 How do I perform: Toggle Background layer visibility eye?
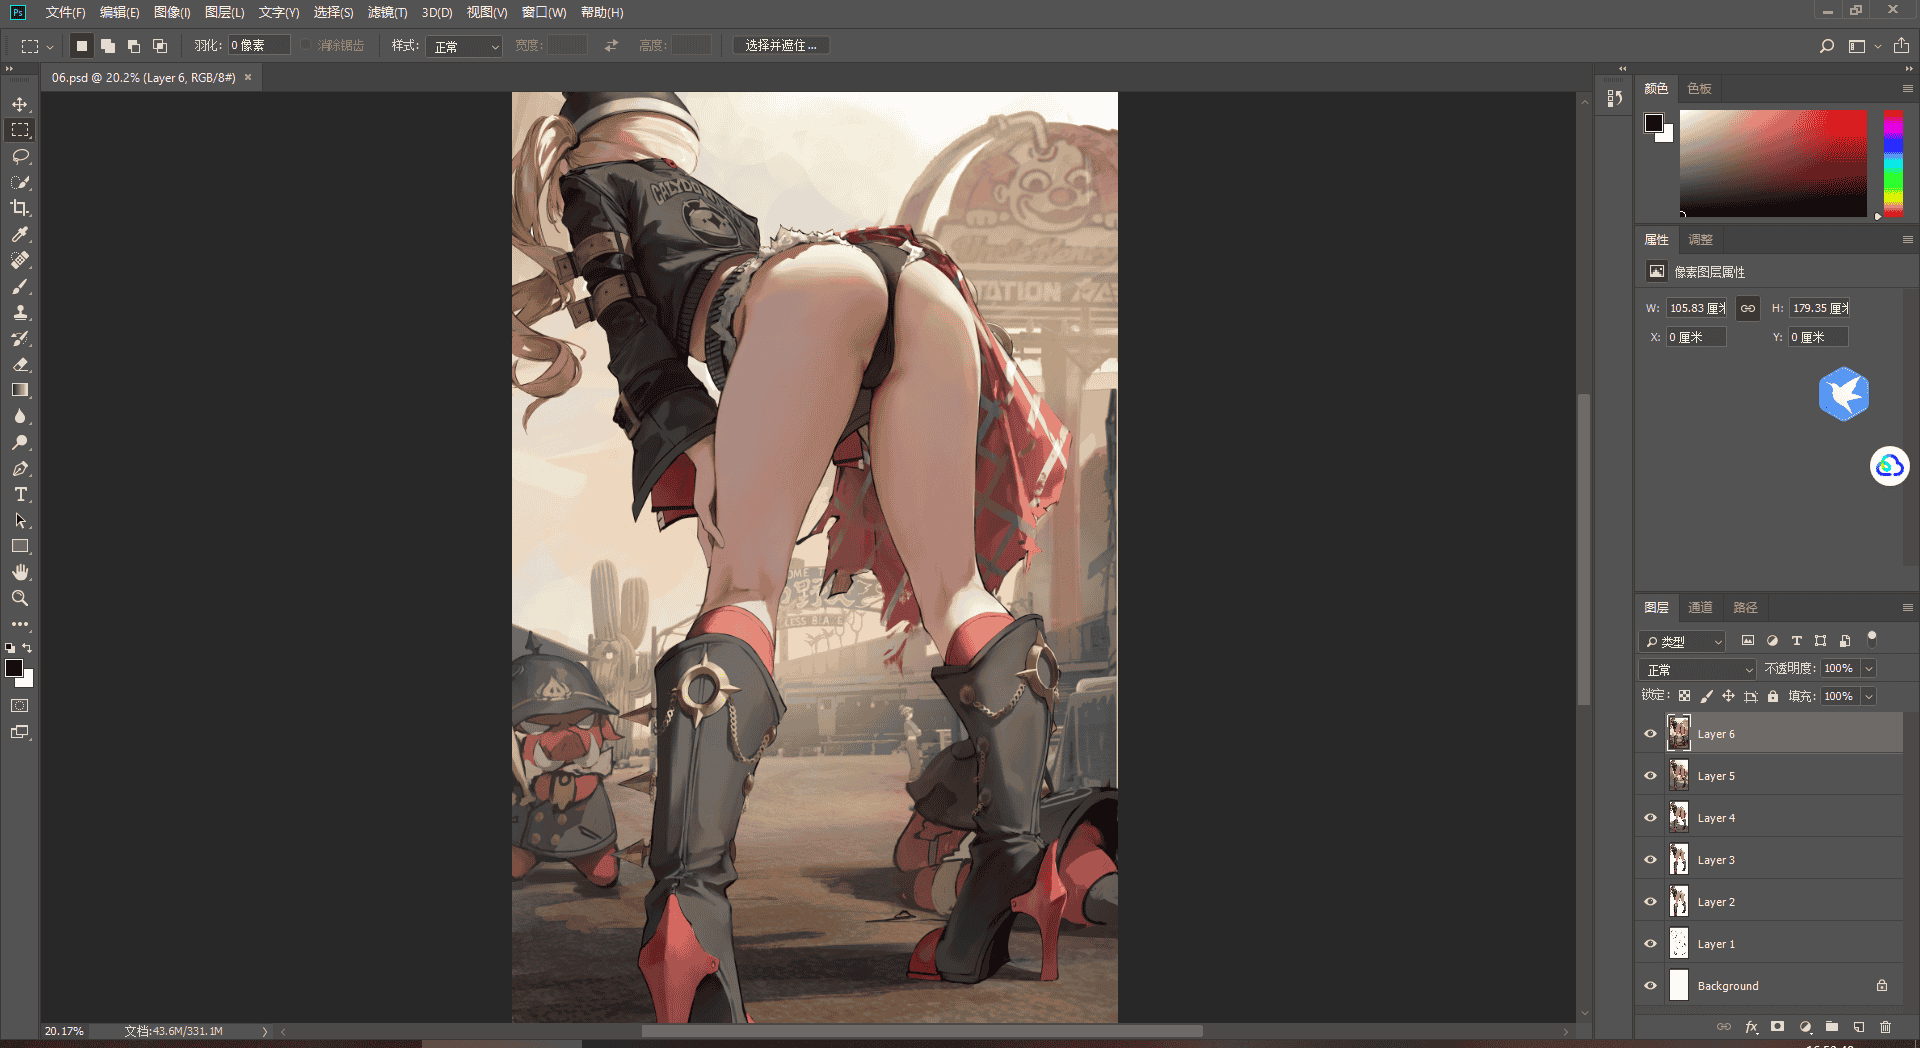click(x=1651, y=986)
